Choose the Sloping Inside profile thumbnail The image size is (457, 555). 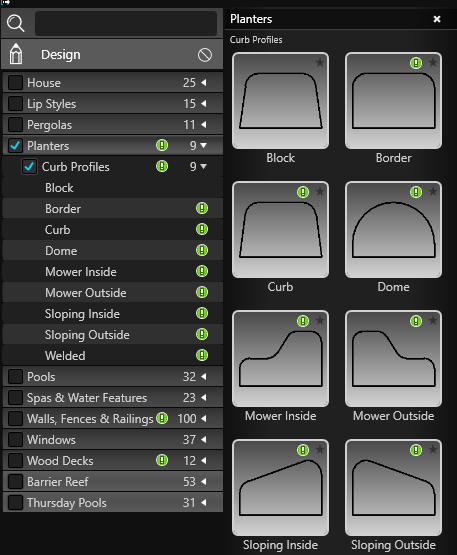click(280, 488)
